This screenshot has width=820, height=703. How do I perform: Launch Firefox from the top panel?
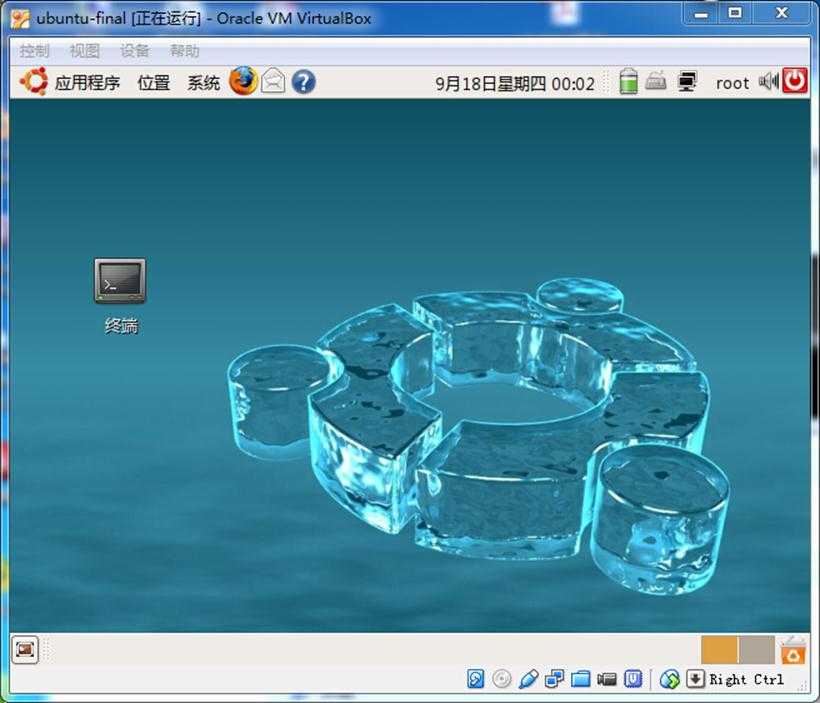(243, 81)
